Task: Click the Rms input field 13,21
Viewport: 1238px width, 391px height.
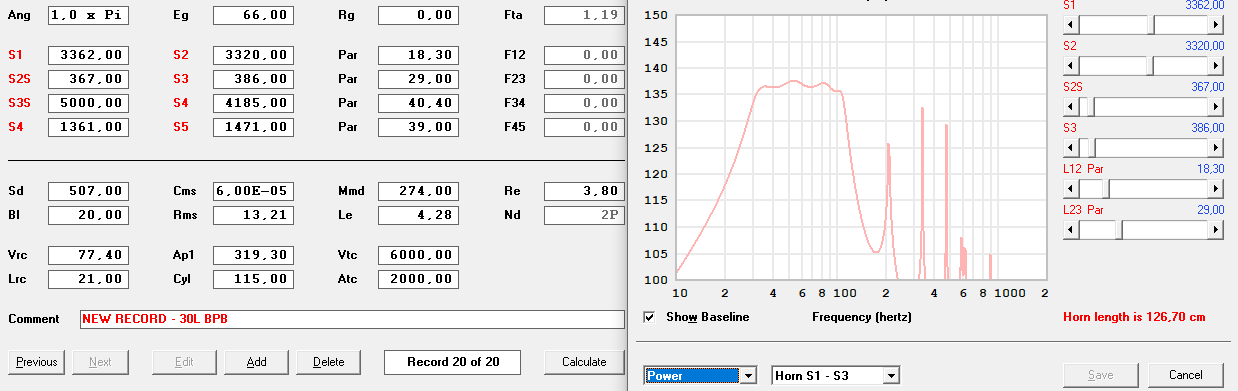Action: tap(253, 215)
